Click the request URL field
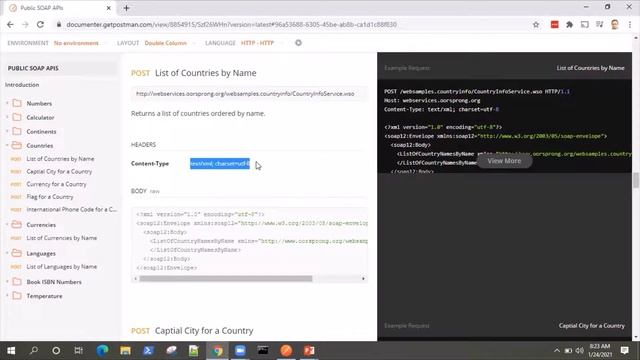This screenshot has height=360, width=640. coord(249,94)
